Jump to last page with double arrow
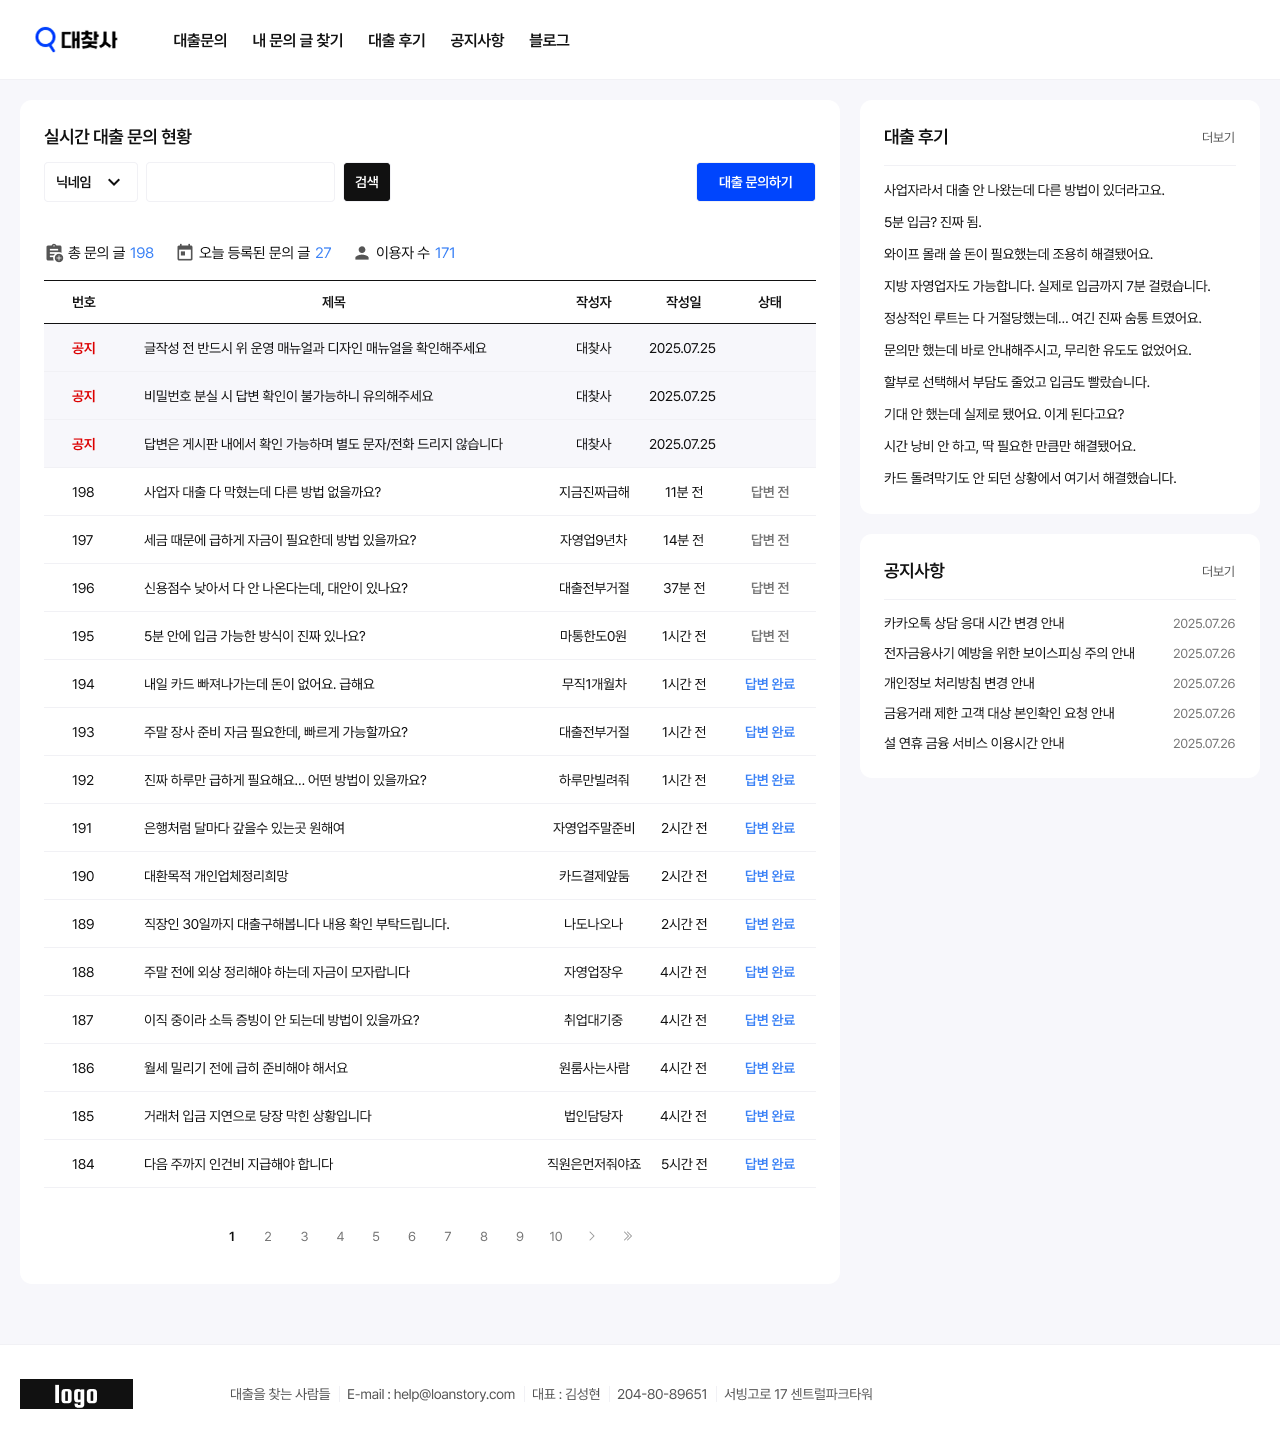The height and width of the screenshot is (1444, 1280). [x=628, y=1237]
